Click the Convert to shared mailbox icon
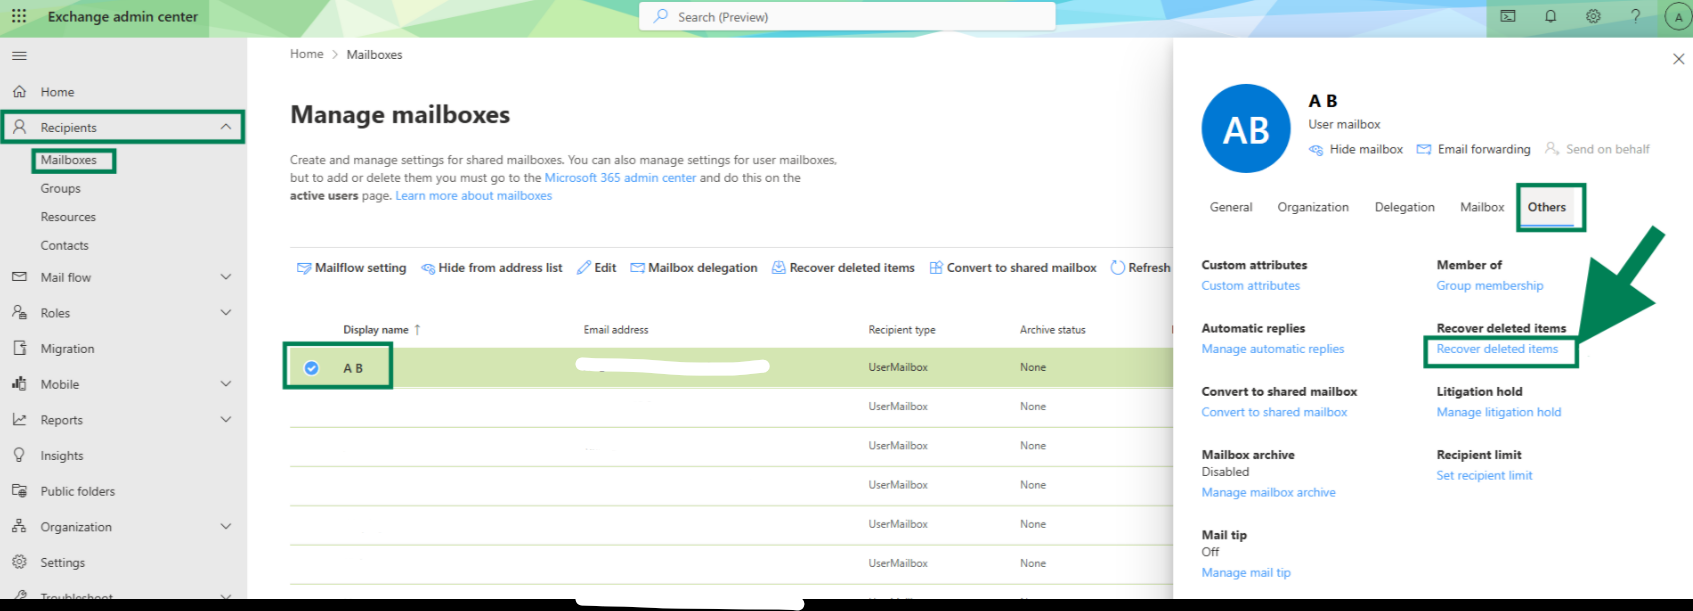 point(936,268)
